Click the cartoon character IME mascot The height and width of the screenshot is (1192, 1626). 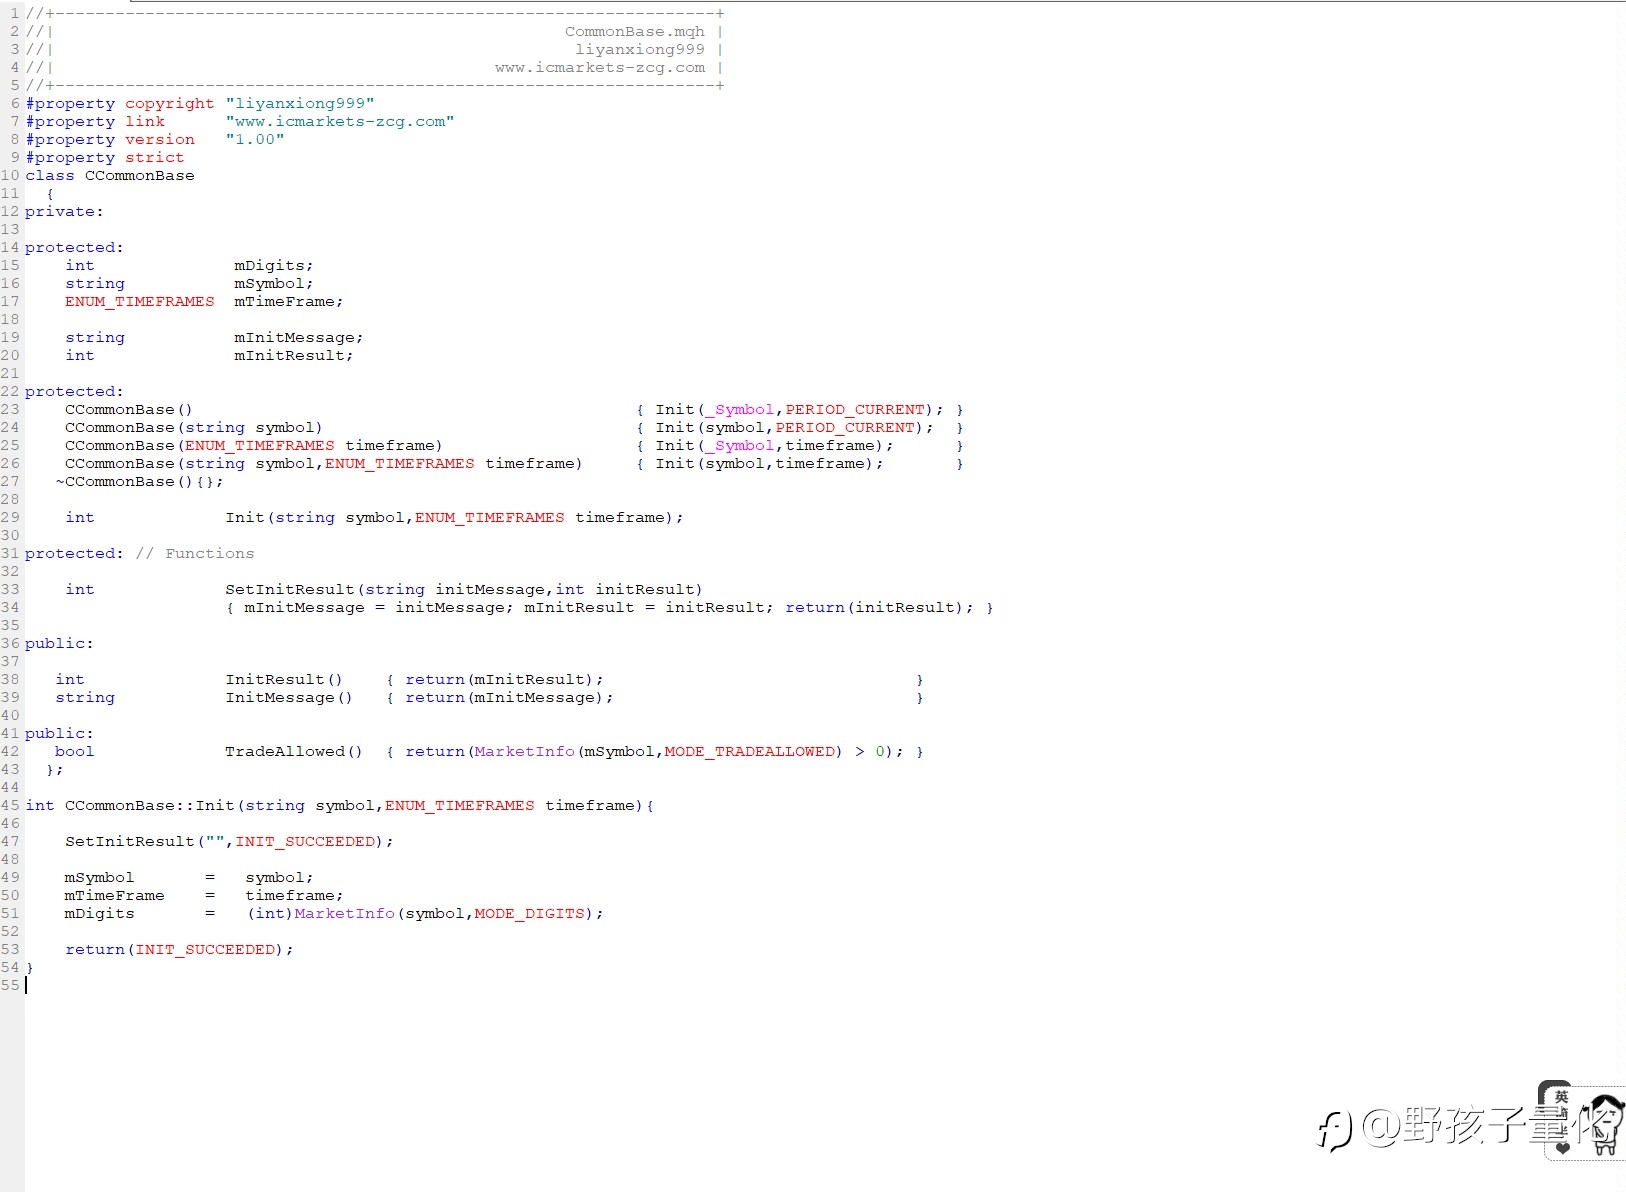(x=1603, y=1124)
